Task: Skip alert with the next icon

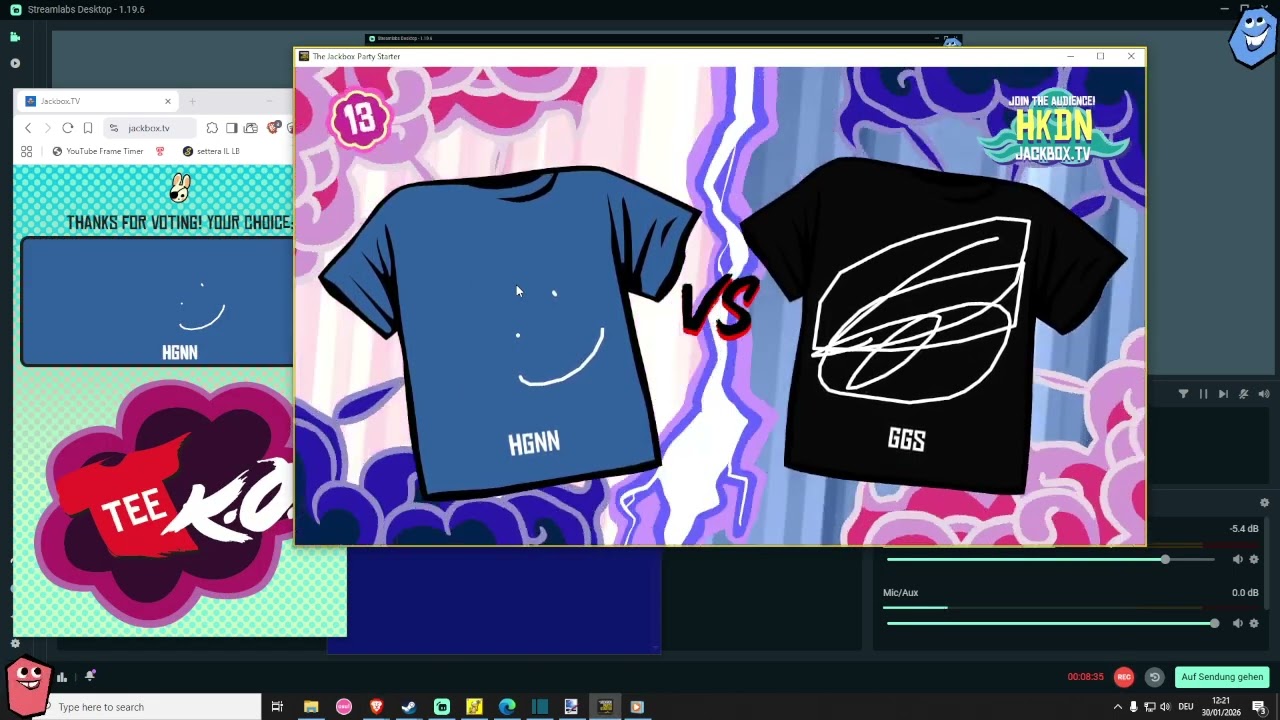Action: click(x=1223, y=394)
